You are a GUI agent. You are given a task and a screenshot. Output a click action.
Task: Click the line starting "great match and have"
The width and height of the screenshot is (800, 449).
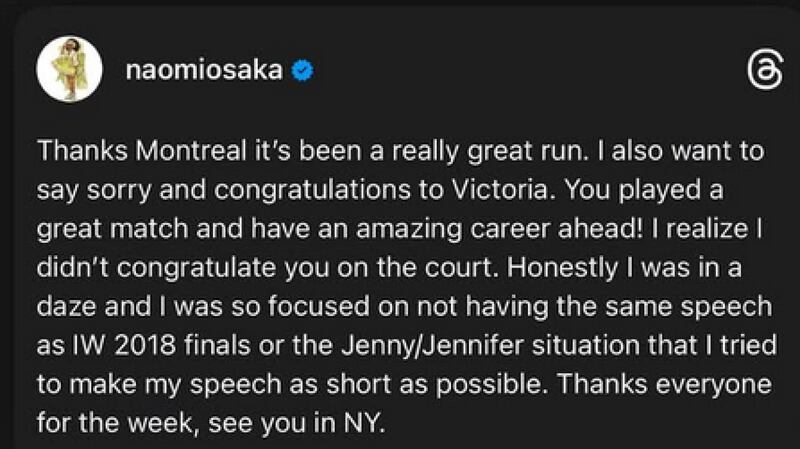point(399,230)
